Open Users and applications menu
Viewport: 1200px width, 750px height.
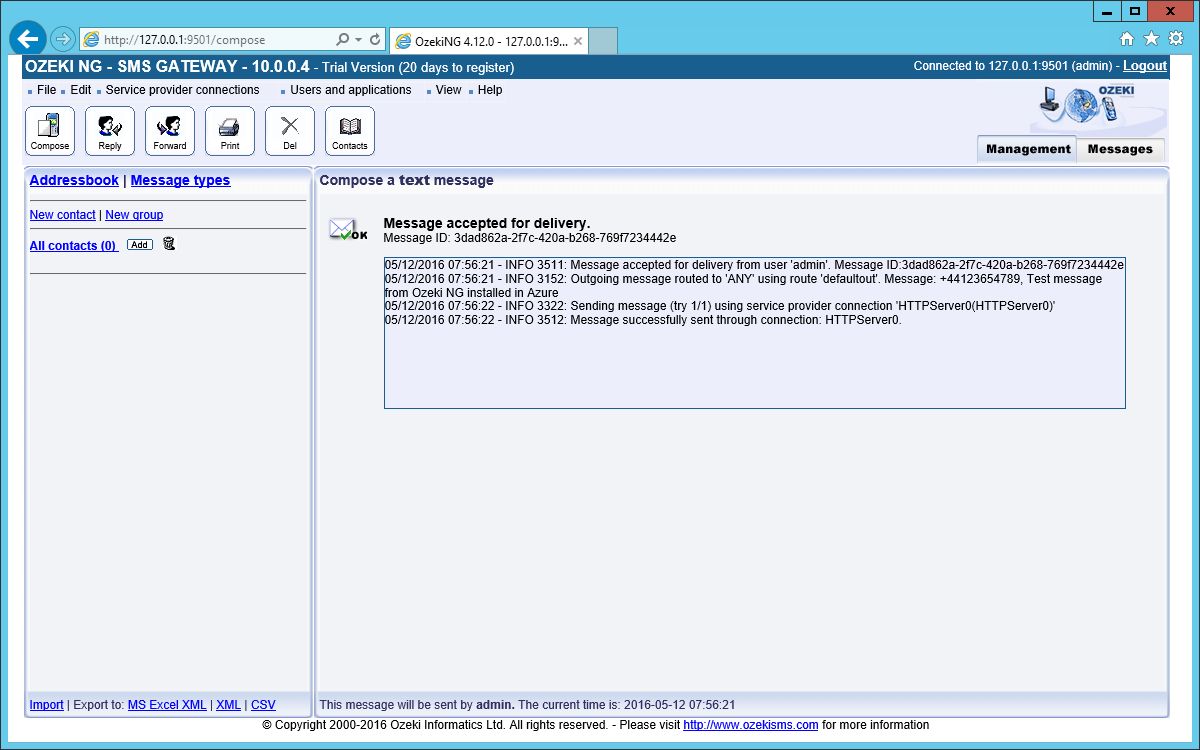click(x=351, y=90)
